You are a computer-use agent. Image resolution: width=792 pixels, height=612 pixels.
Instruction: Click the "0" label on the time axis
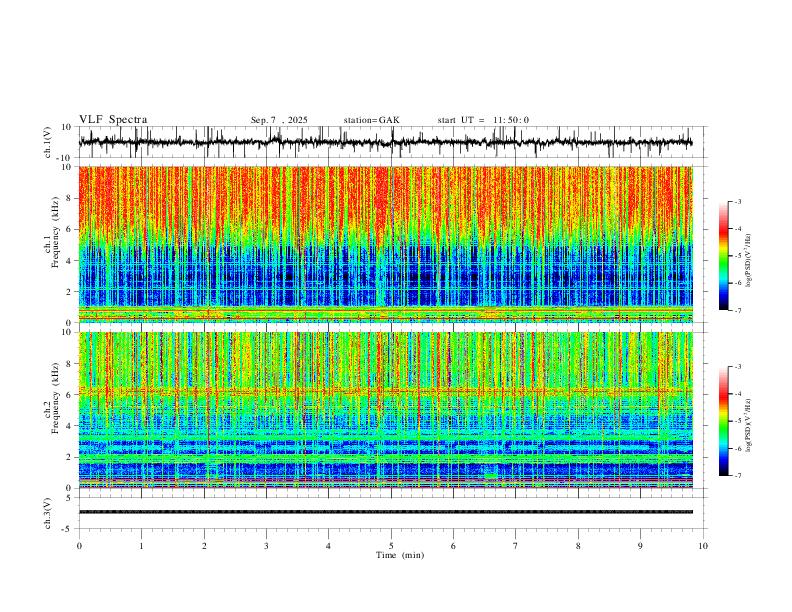coord(79,546)
